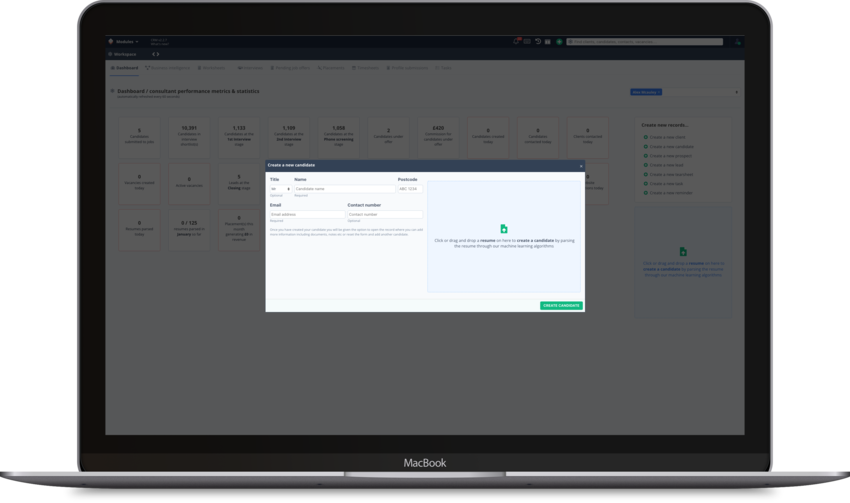Click the Create Candidate button

(561, 306)
